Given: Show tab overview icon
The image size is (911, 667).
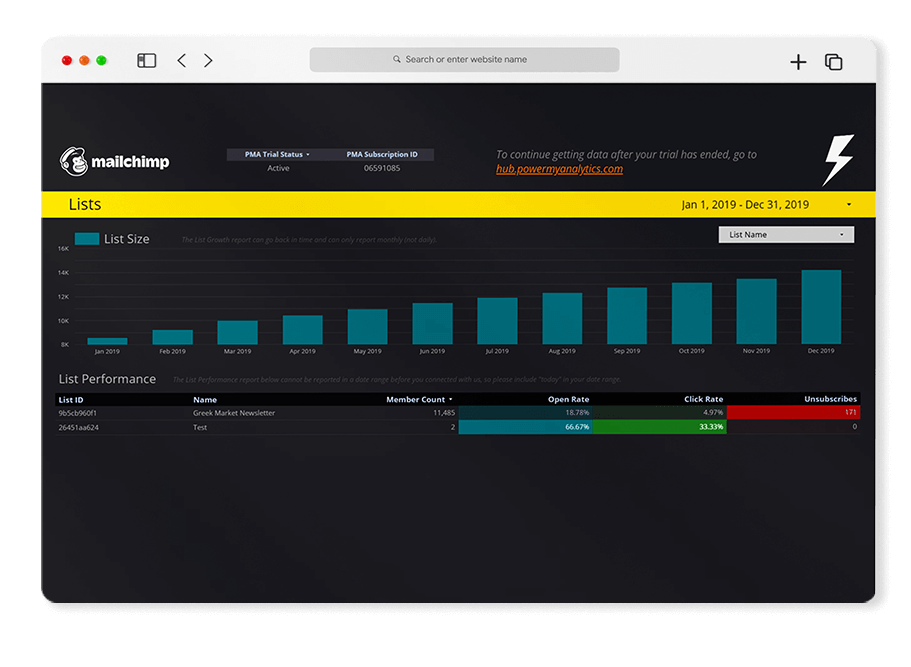Looking at the screenshot, I should coord(834,62).
